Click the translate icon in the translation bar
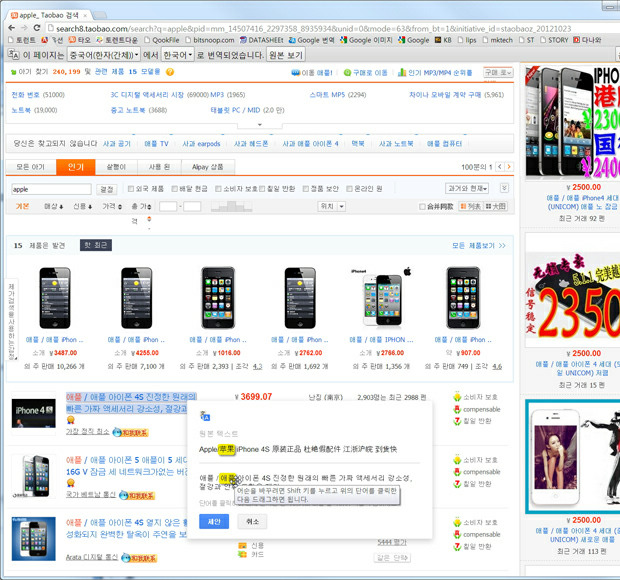The image size is (620, 580). 13,55
